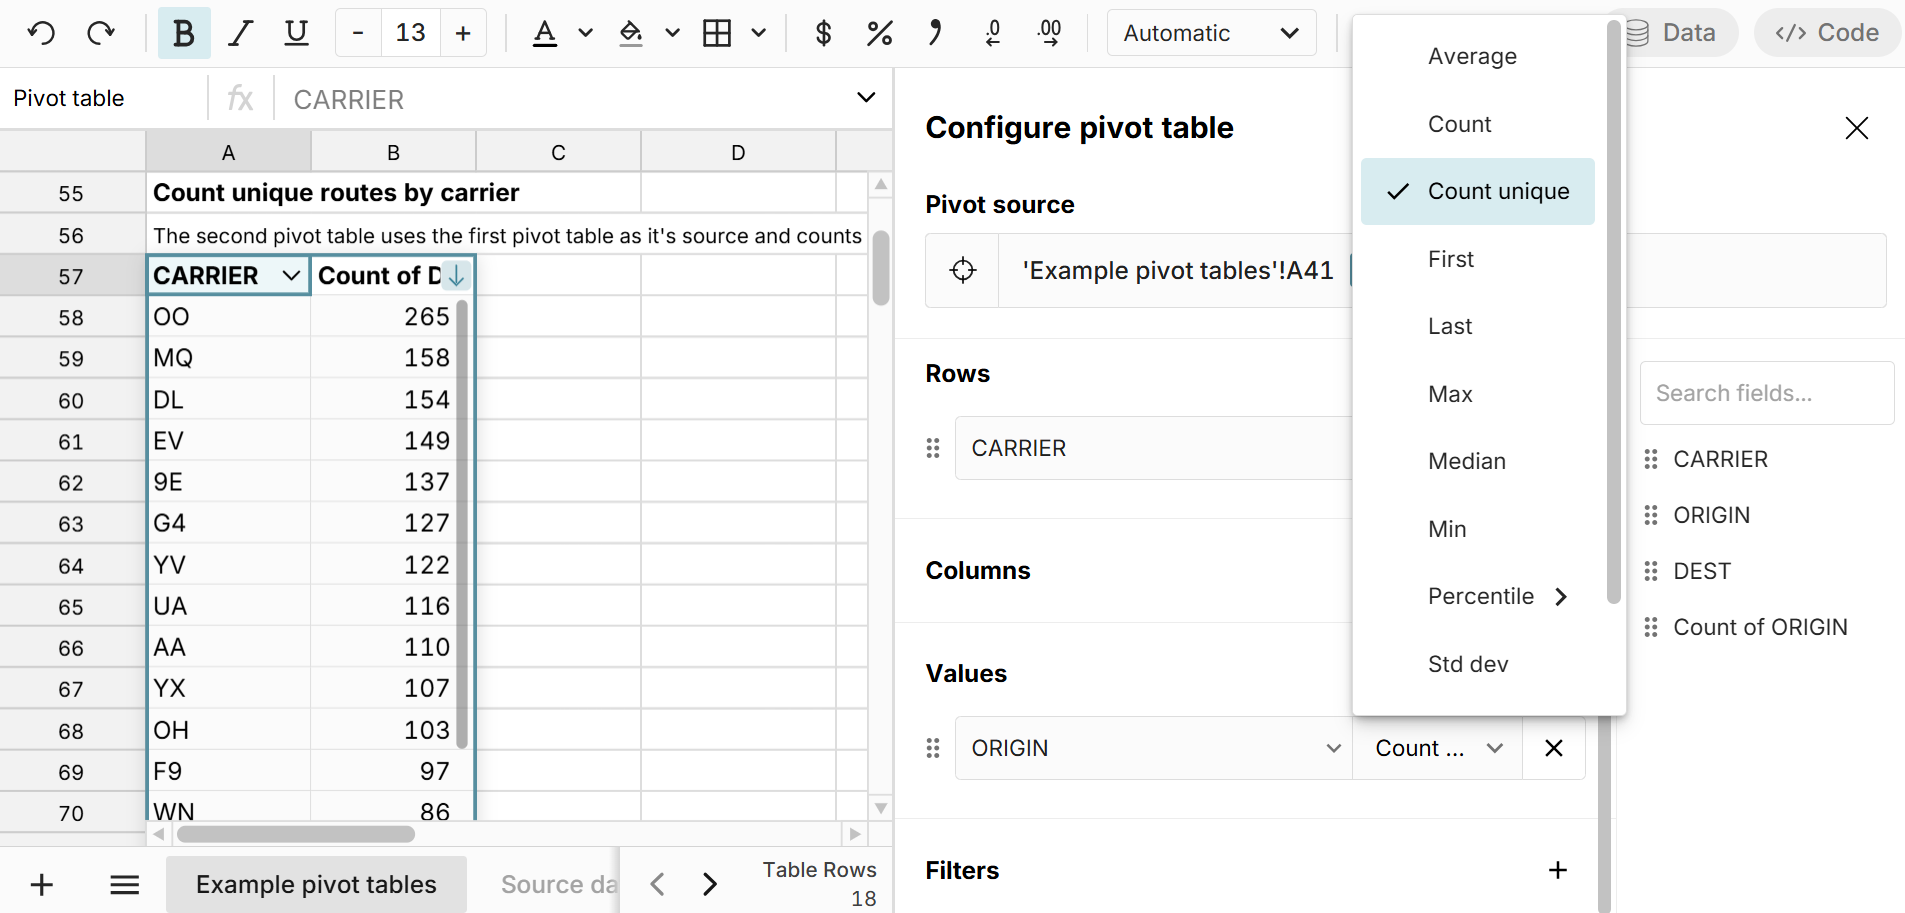Toggle underline formatting
The image size is (1905, 913).
pos(296,33)
